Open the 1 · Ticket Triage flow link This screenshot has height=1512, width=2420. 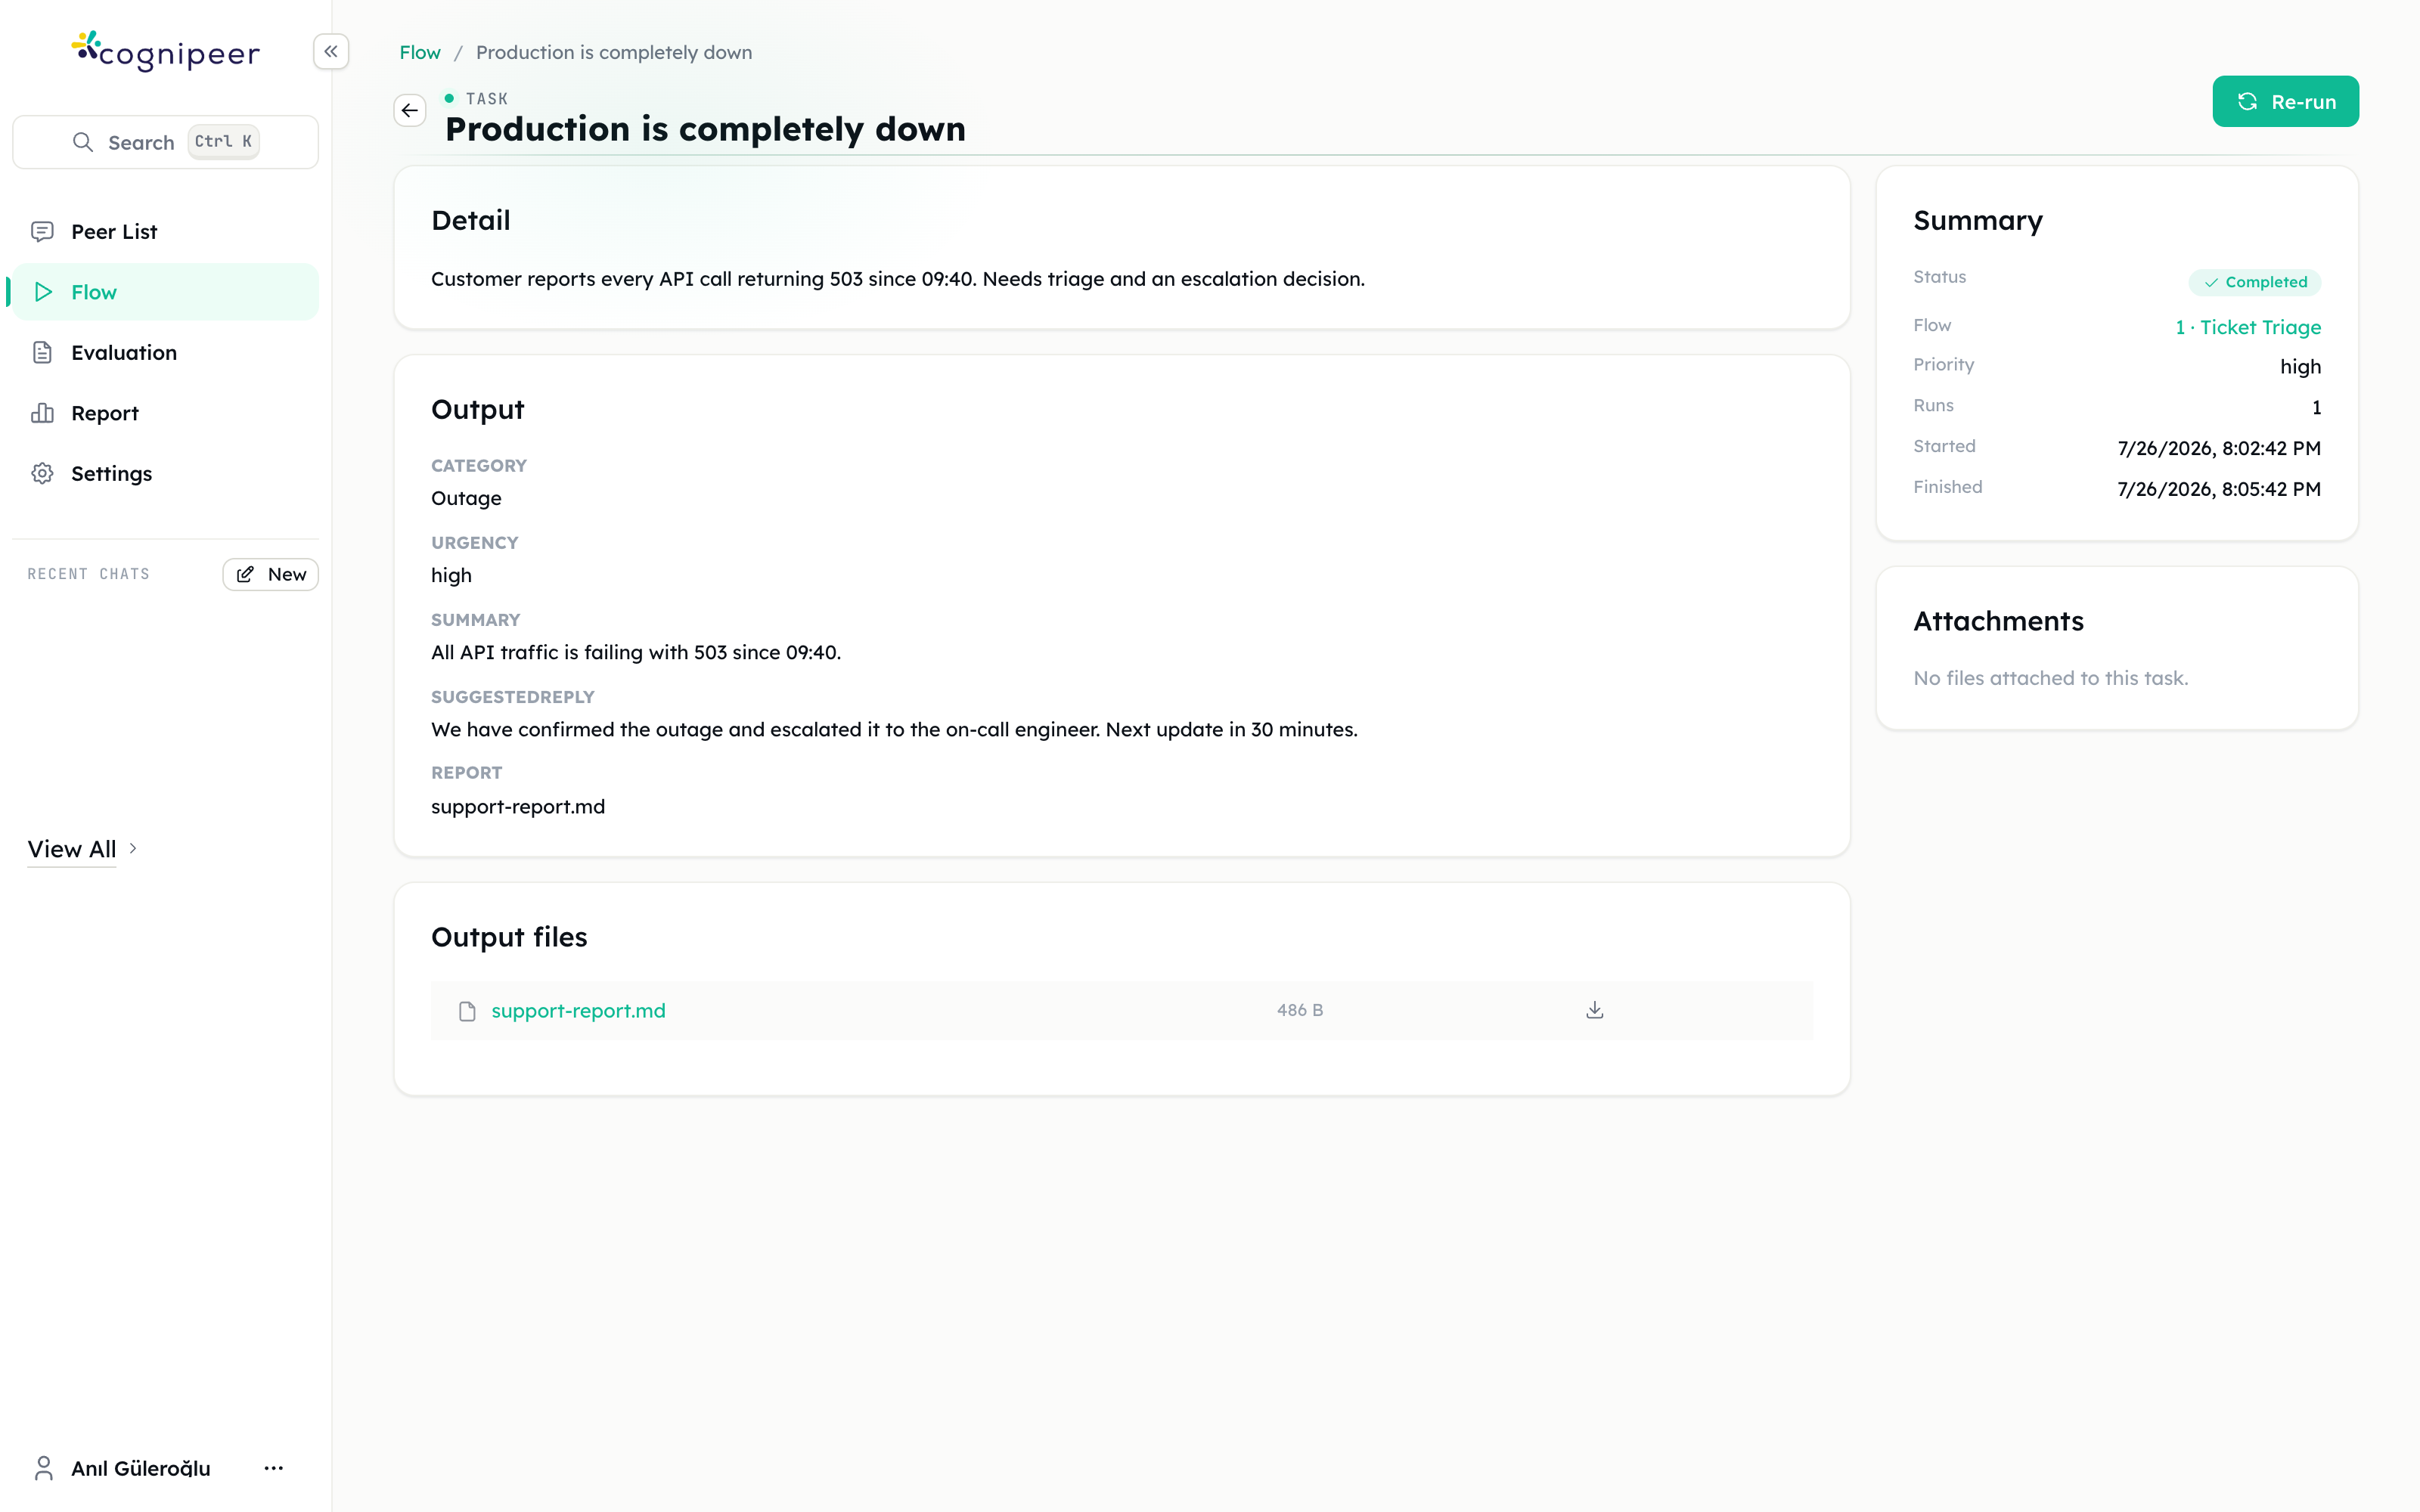pyautogui.click(x=2248, y=327)
